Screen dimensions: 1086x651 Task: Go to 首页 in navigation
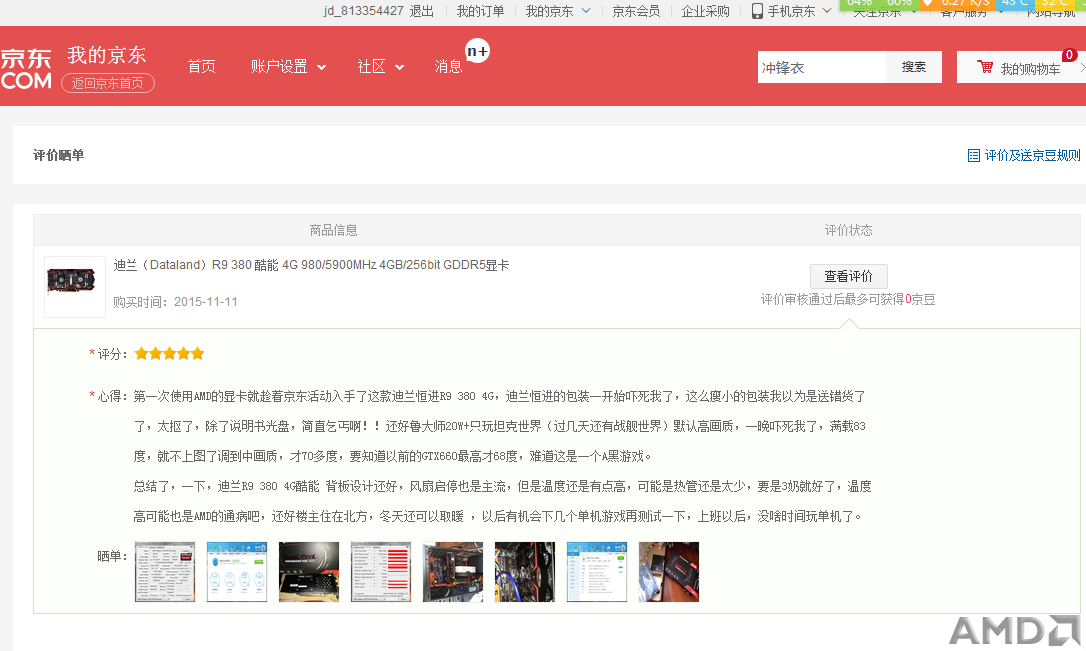pos(202,66)
